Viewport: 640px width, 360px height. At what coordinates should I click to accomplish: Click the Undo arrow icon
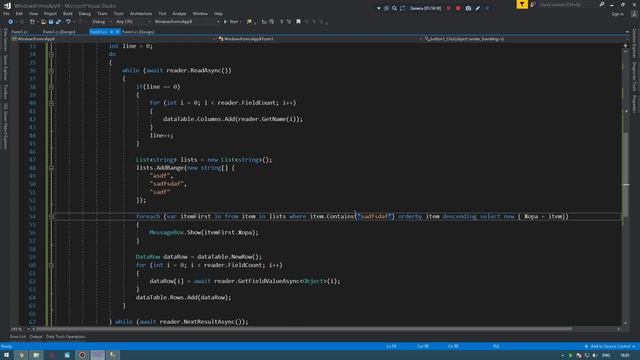68,22
